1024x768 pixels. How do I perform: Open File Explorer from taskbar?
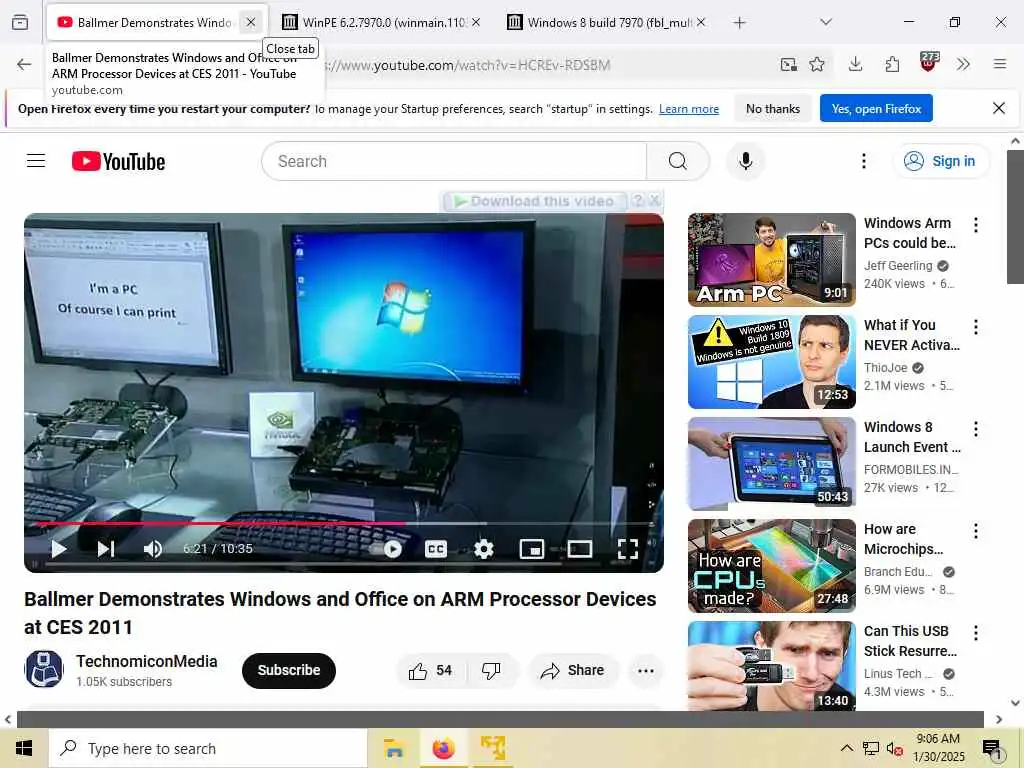[394, 748]
